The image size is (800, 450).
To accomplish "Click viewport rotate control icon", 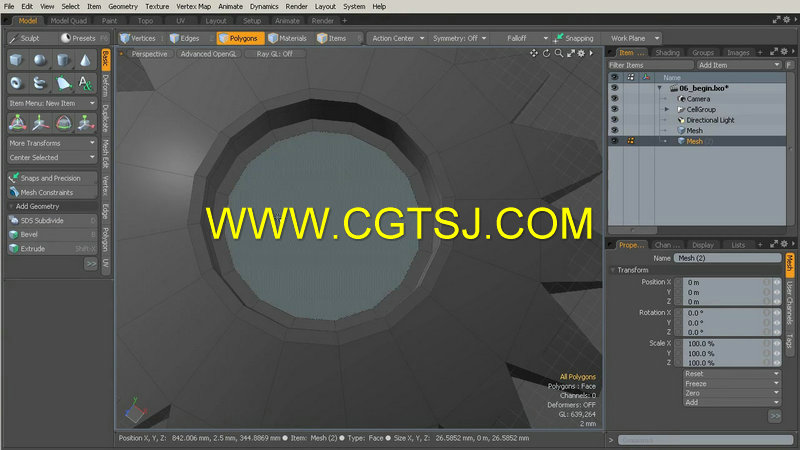I will click(546, 54).
